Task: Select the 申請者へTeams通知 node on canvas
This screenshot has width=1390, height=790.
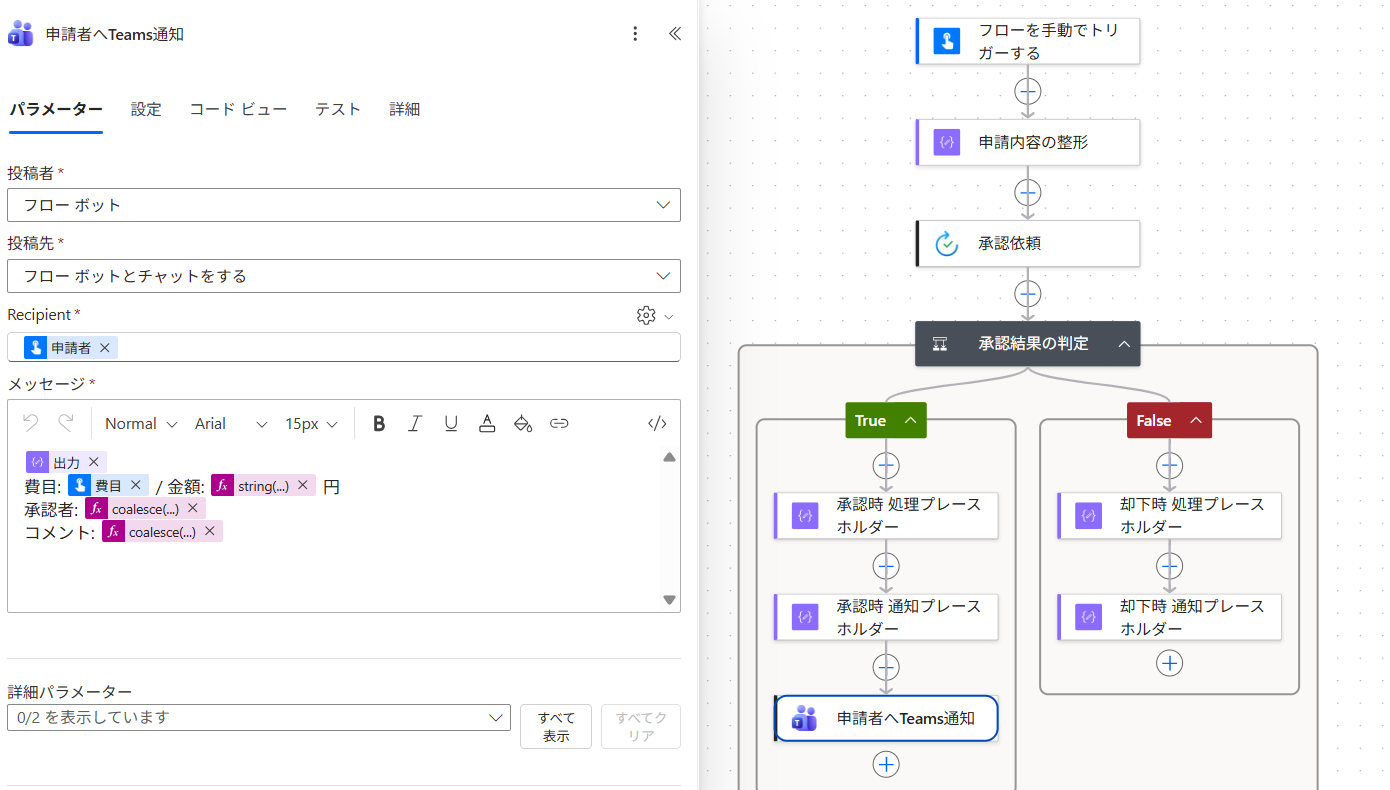Action: (x=886, y=718)
